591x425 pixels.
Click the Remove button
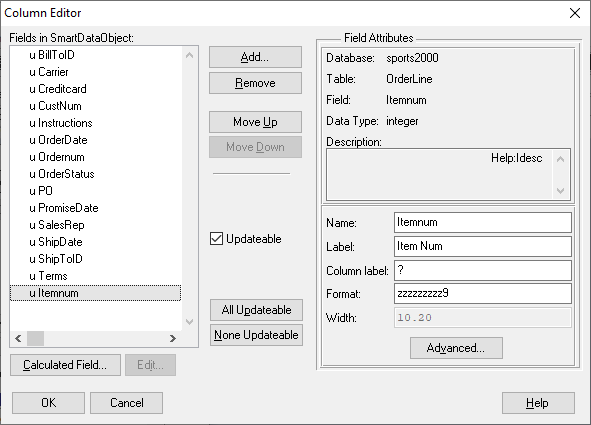click(x=255, y=83)
